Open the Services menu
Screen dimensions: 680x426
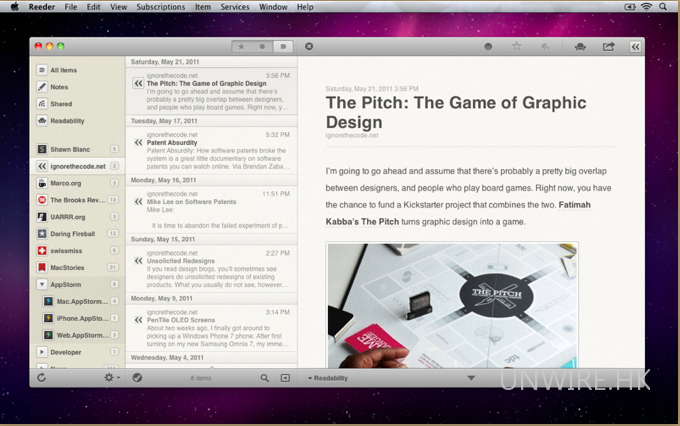click(235, 7)
